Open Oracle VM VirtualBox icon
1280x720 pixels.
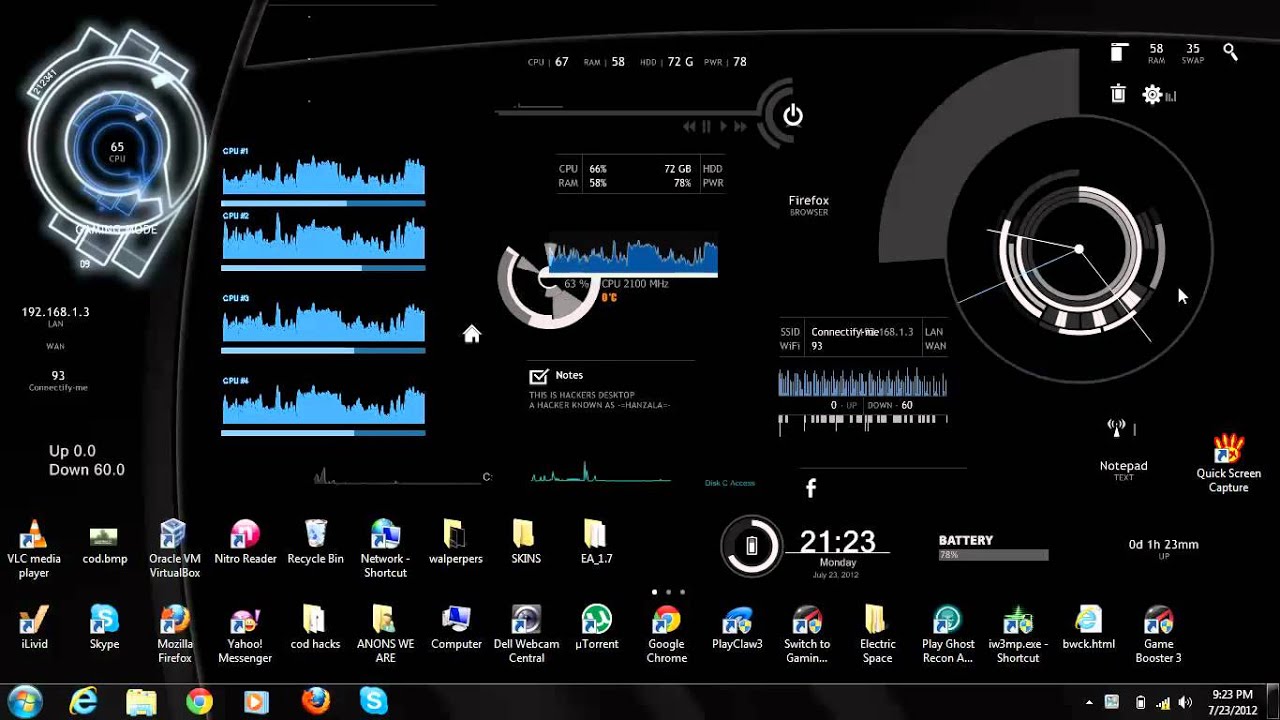(174, 550)
